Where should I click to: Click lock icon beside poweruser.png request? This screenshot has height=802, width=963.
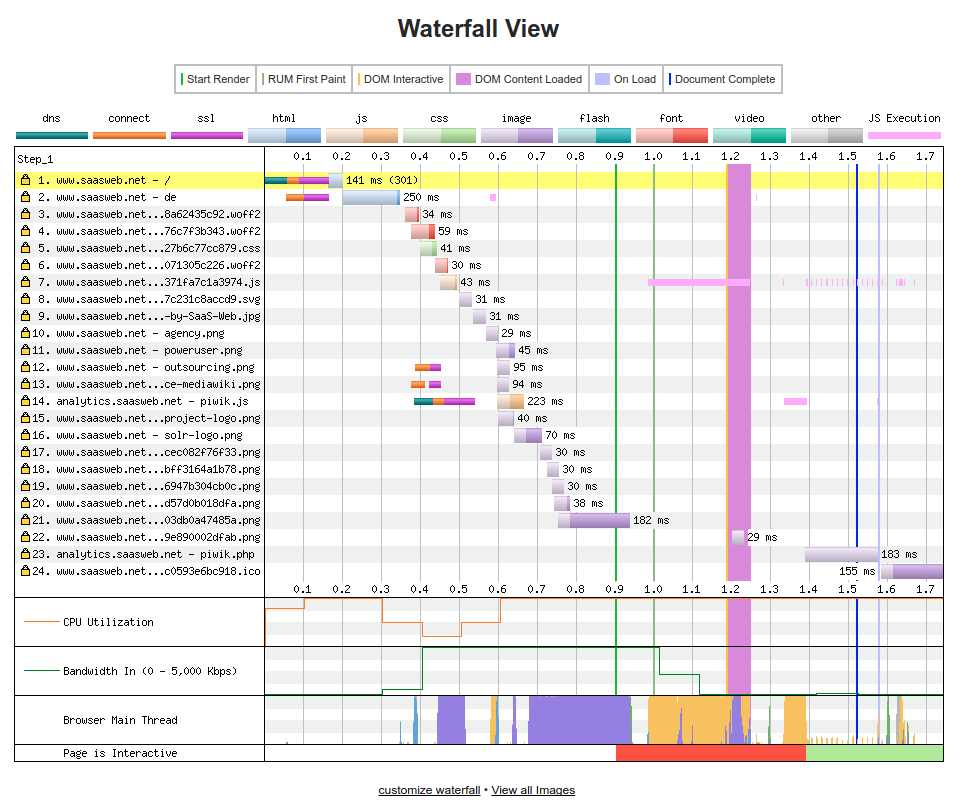point(25,350)
